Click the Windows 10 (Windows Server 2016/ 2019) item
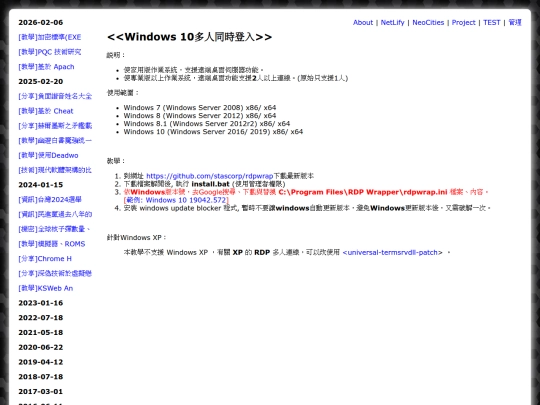The image size is (540, 405). click(x=213, y=132)
